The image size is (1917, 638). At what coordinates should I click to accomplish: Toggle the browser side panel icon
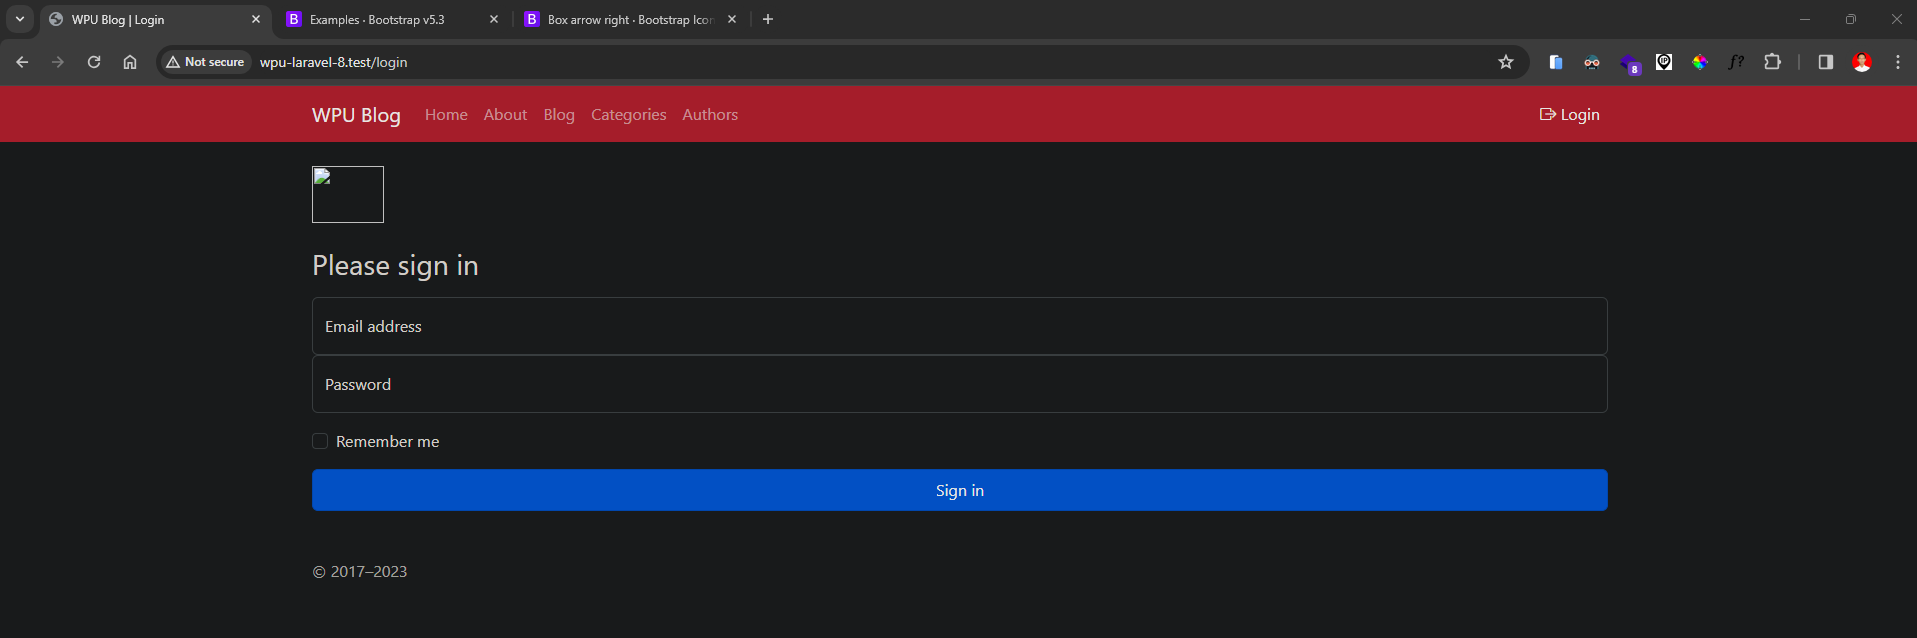click(1825, 62)
